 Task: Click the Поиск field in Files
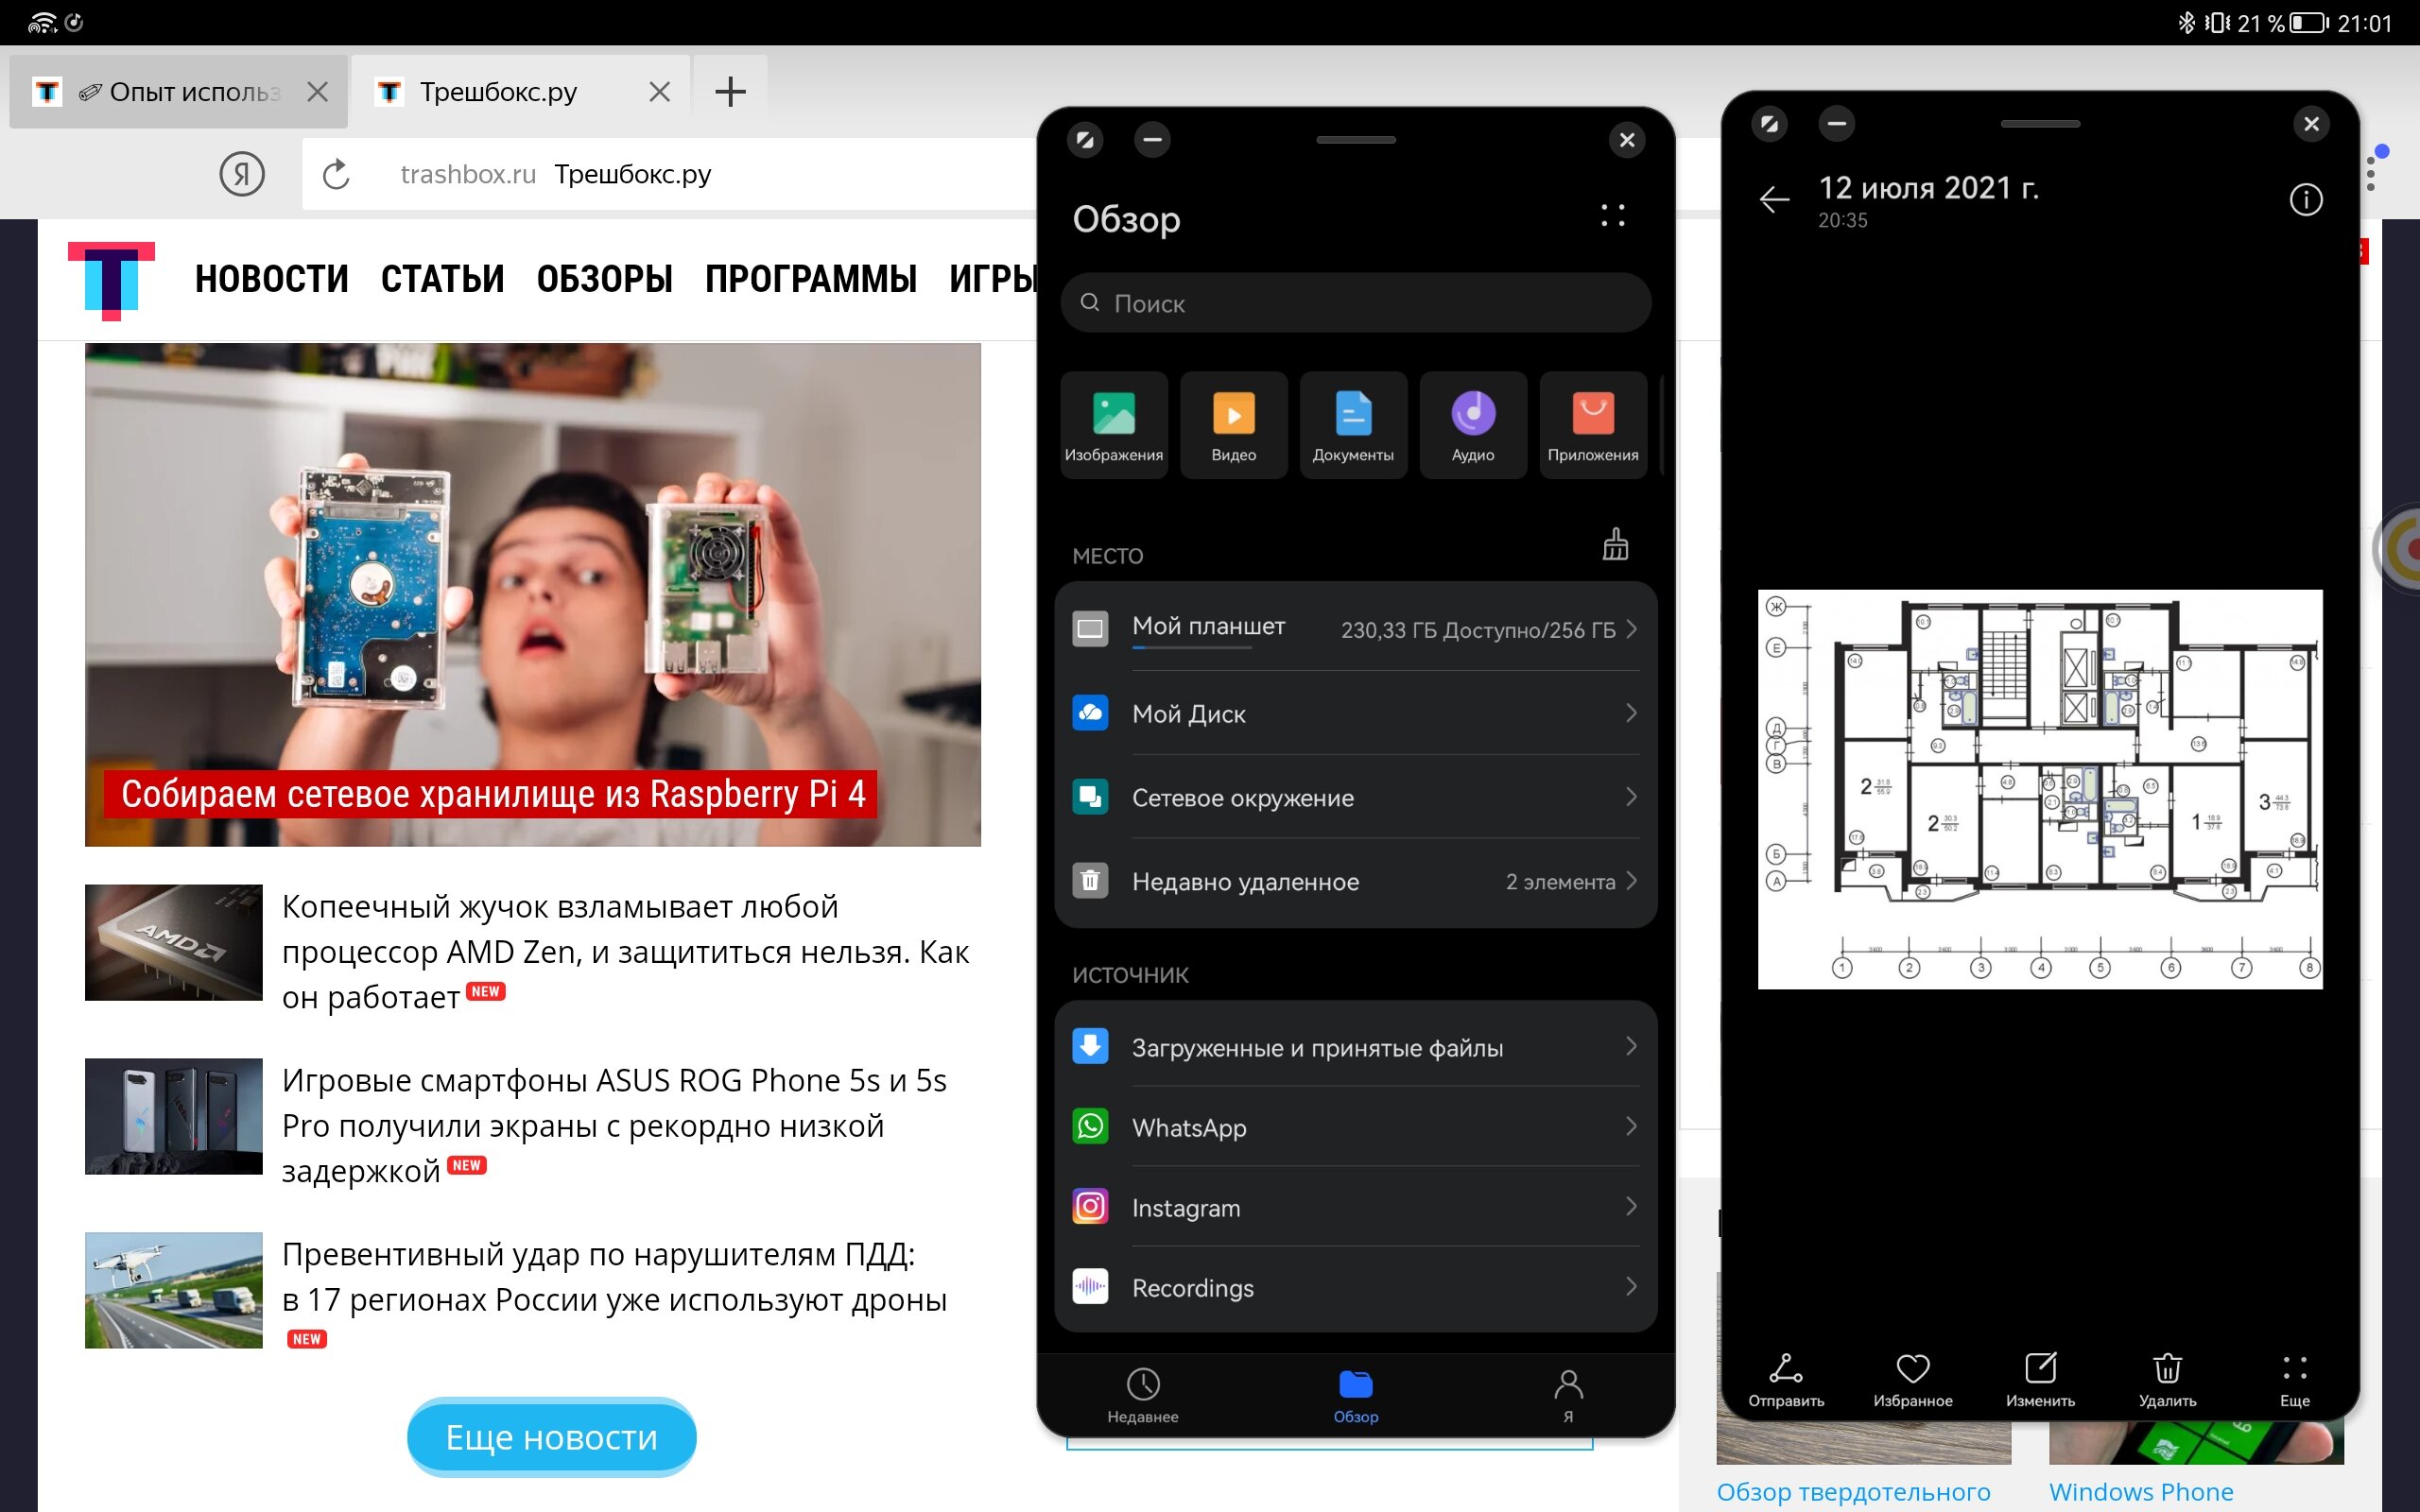click(1355, 303)
